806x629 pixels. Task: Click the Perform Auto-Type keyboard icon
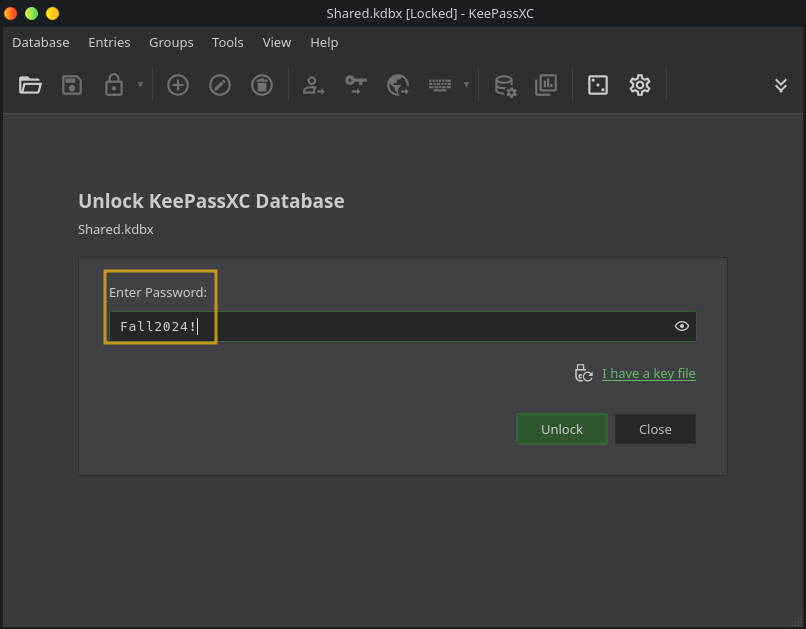[440, 85]
